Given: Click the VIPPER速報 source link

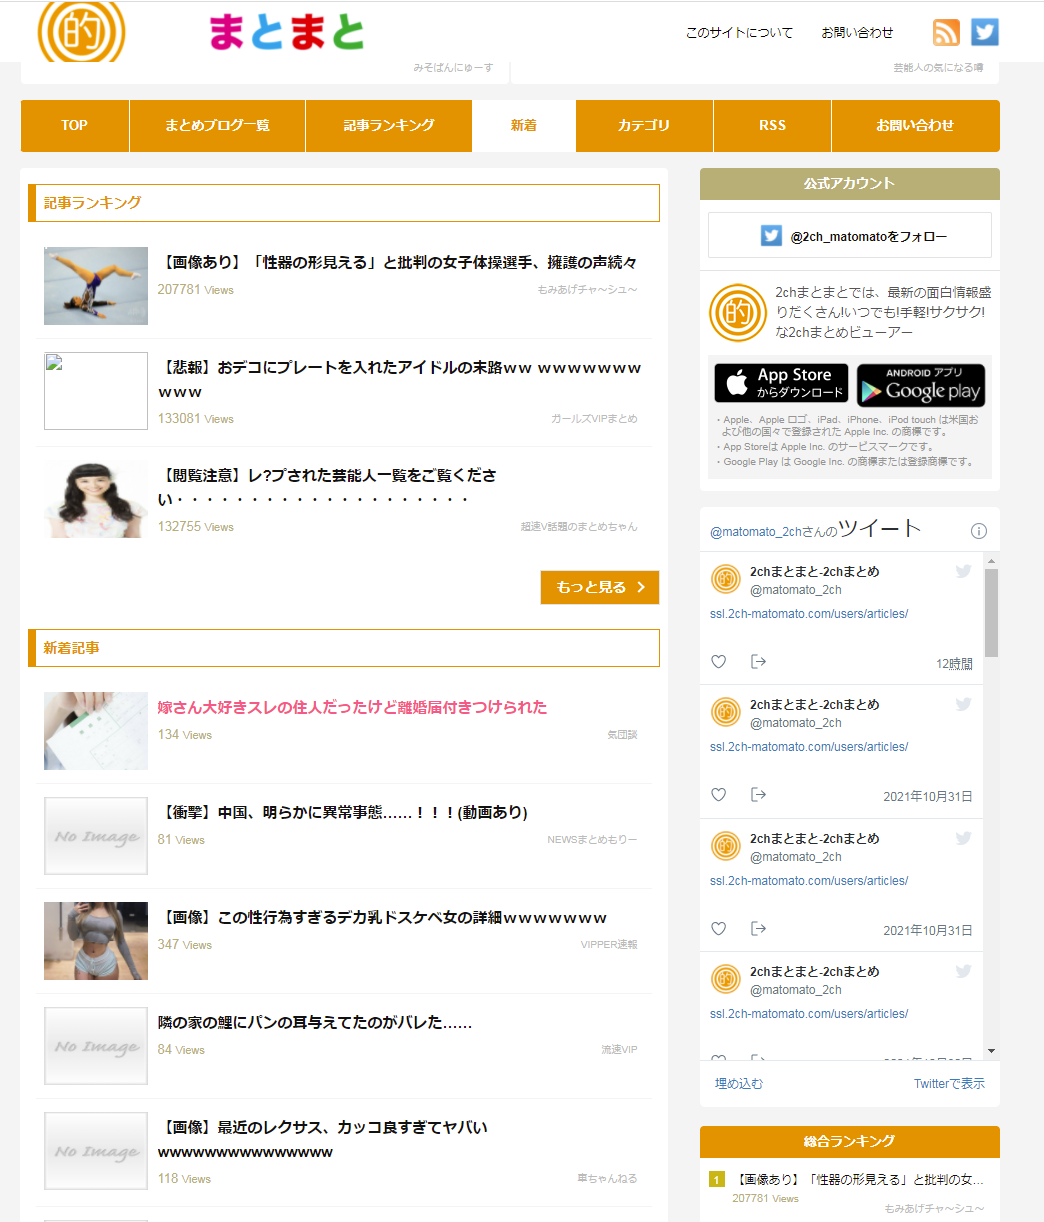Looking at the screenshot, I should [x=609, y=945].
